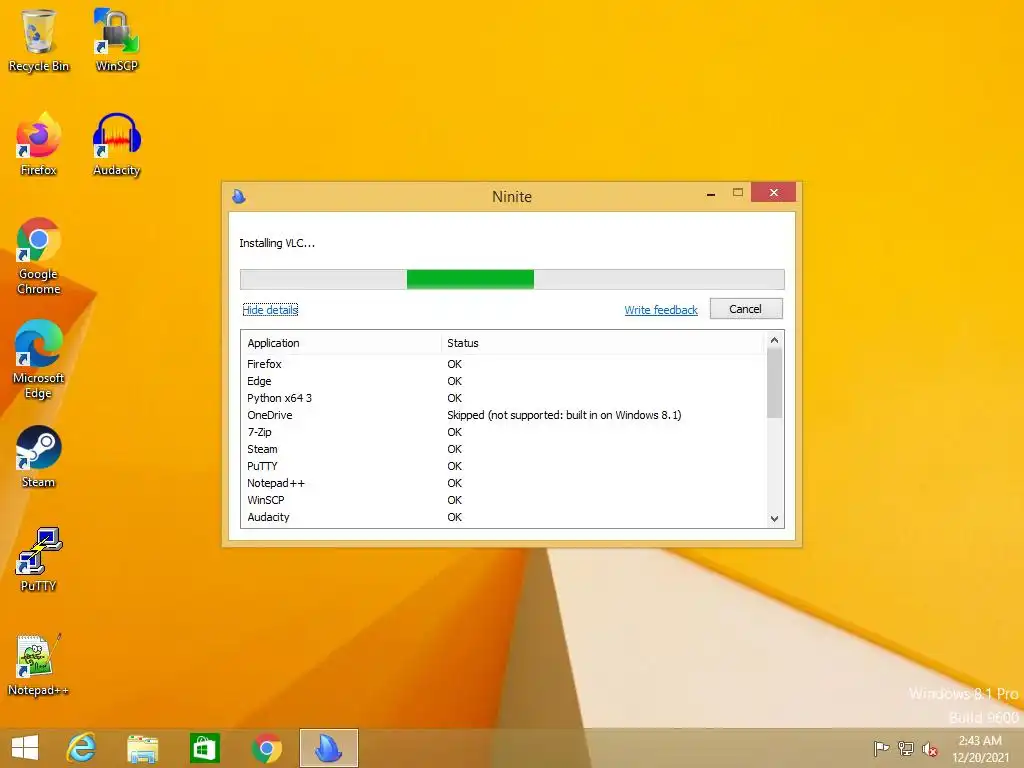Click Hide details link
This screenshot has width=1024, height=768.
[x=270, y=310]
